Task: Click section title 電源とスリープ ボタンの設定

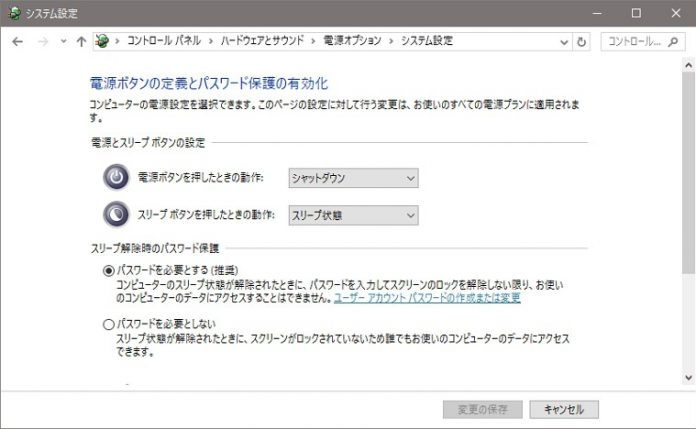Action: click(148, 143)
